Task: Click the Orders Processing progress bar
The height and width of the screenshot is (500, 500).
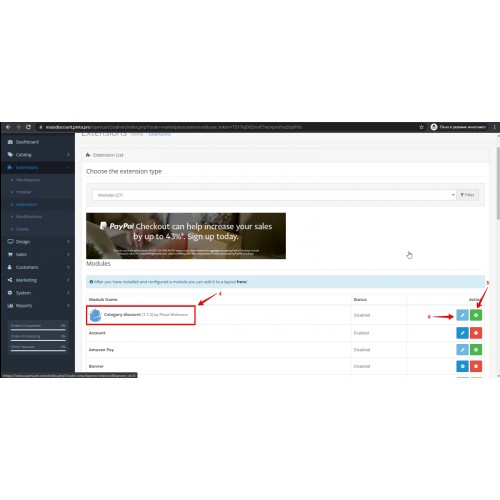Action: point(38,340)
